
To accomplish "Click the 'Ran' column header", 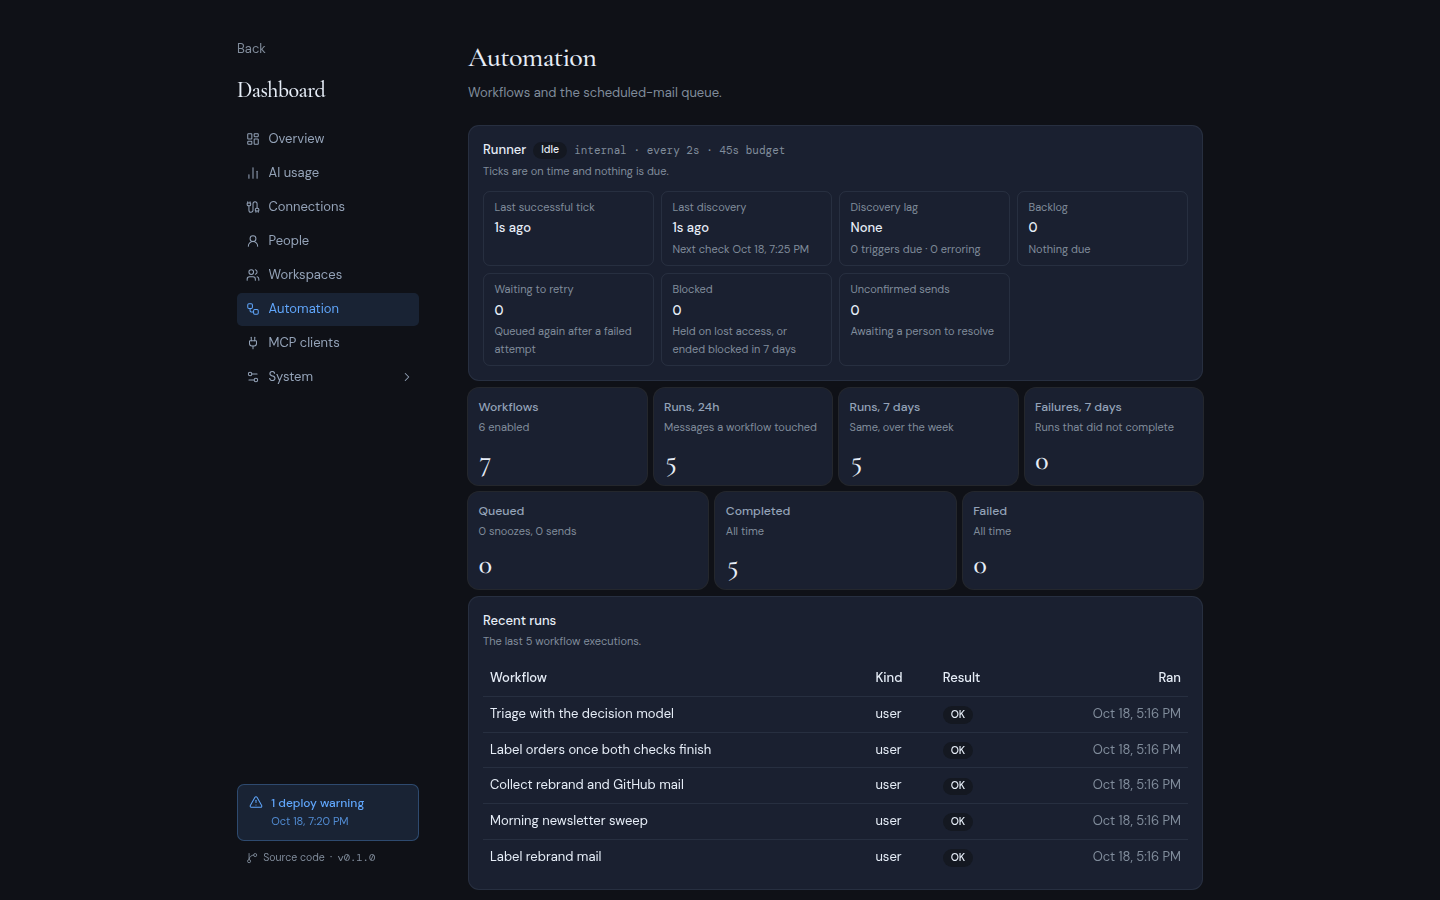I will (x=1169, y=678).
